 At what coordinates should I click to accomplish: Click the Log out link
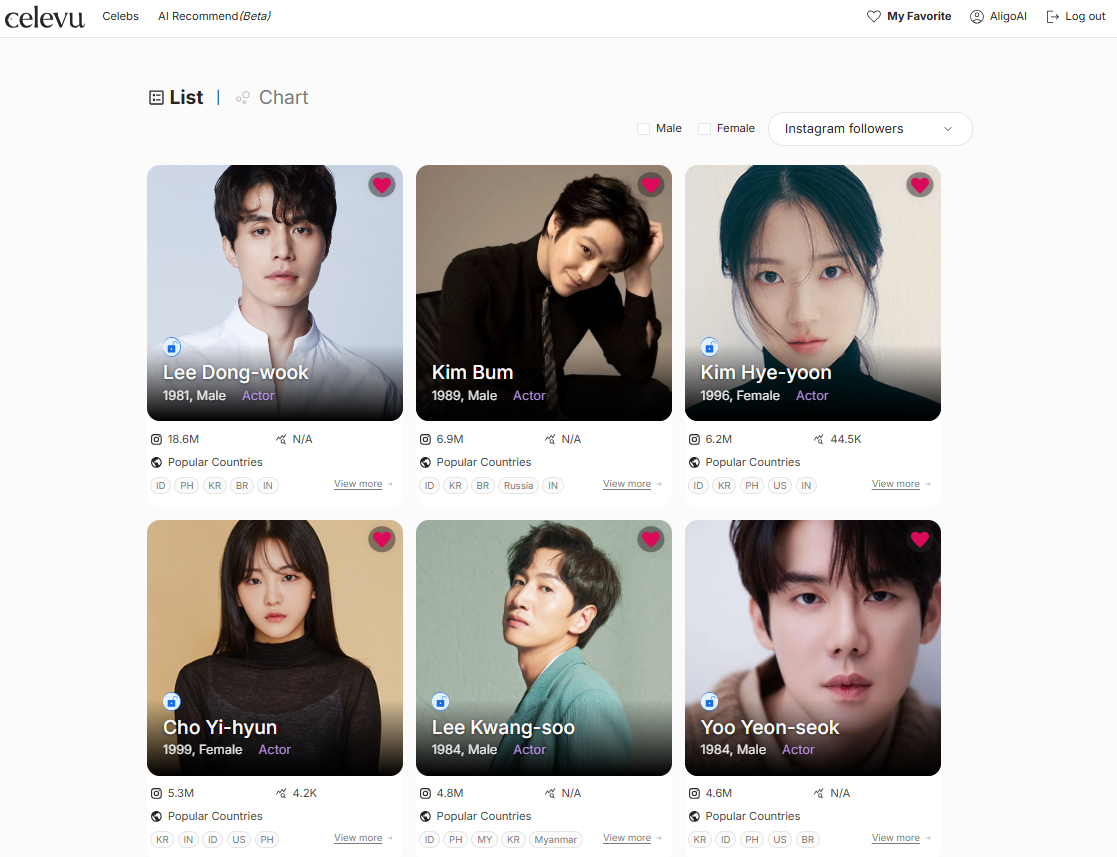point(1076,16)
